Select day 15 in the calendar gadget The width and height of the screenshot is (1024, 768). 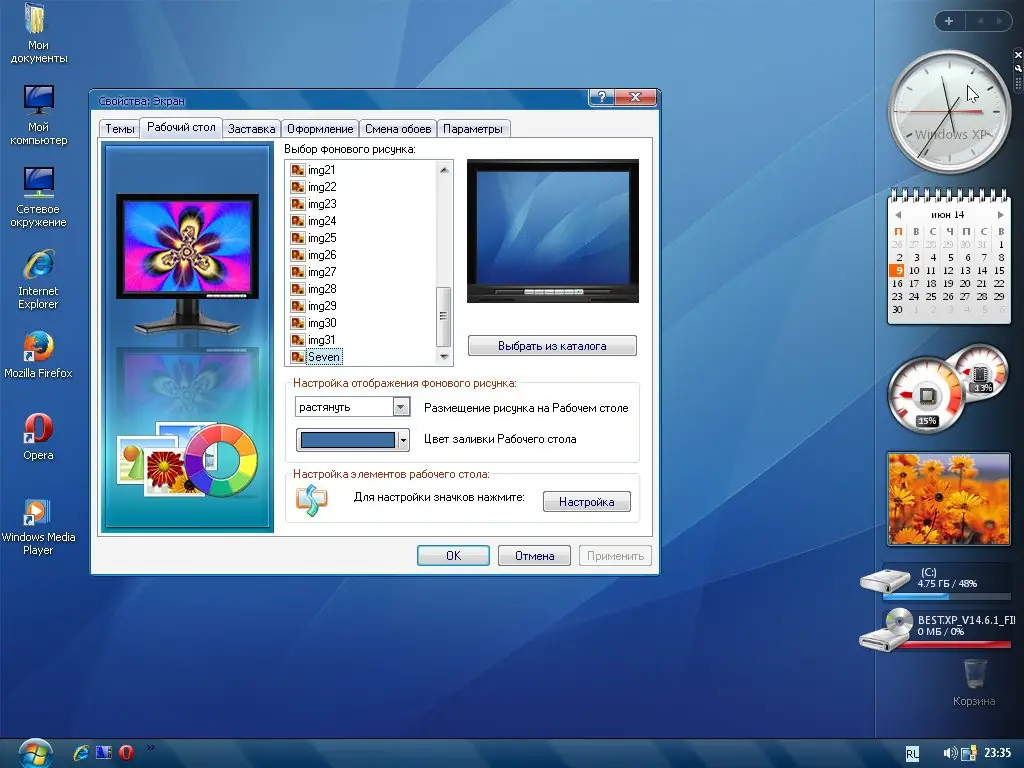tap(999, 270)
